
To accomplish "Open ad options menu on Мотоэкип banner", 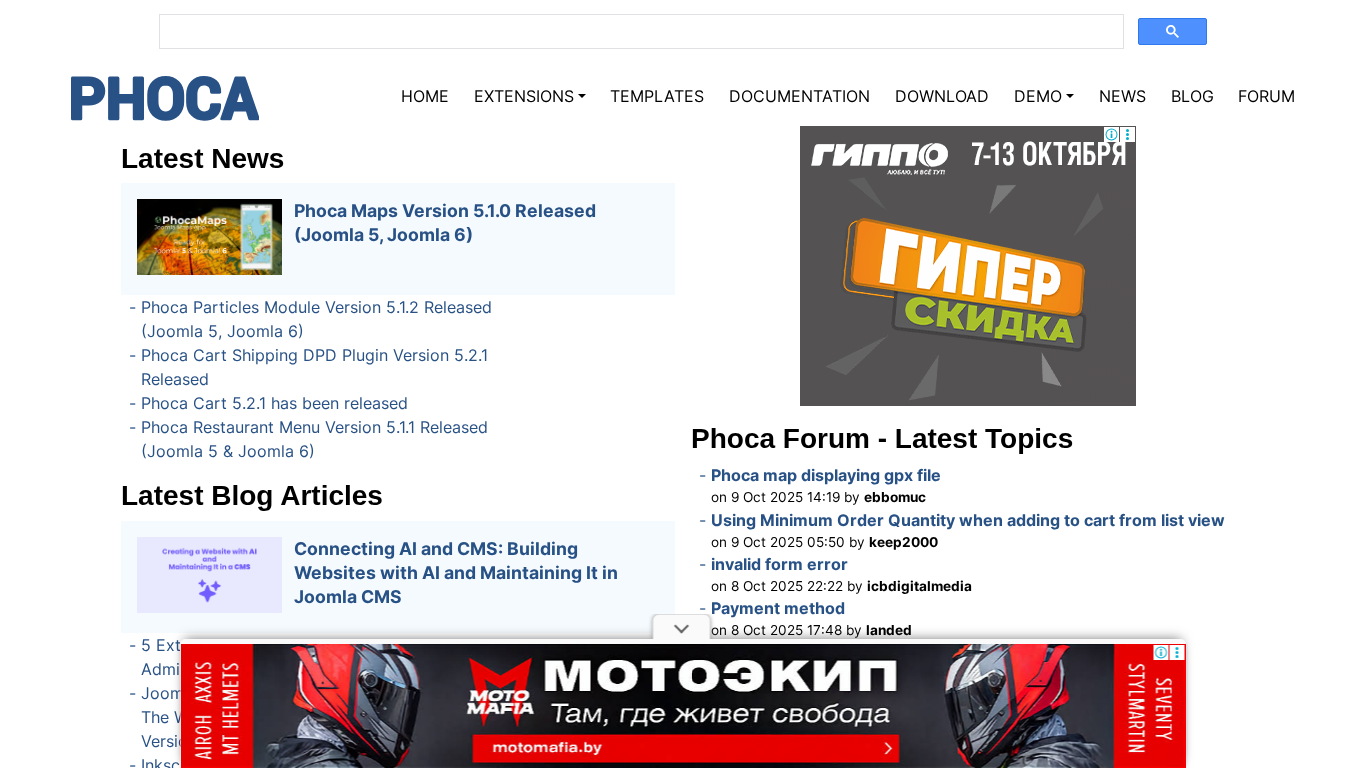I will pyautogui.click(x=1178, y=652).
